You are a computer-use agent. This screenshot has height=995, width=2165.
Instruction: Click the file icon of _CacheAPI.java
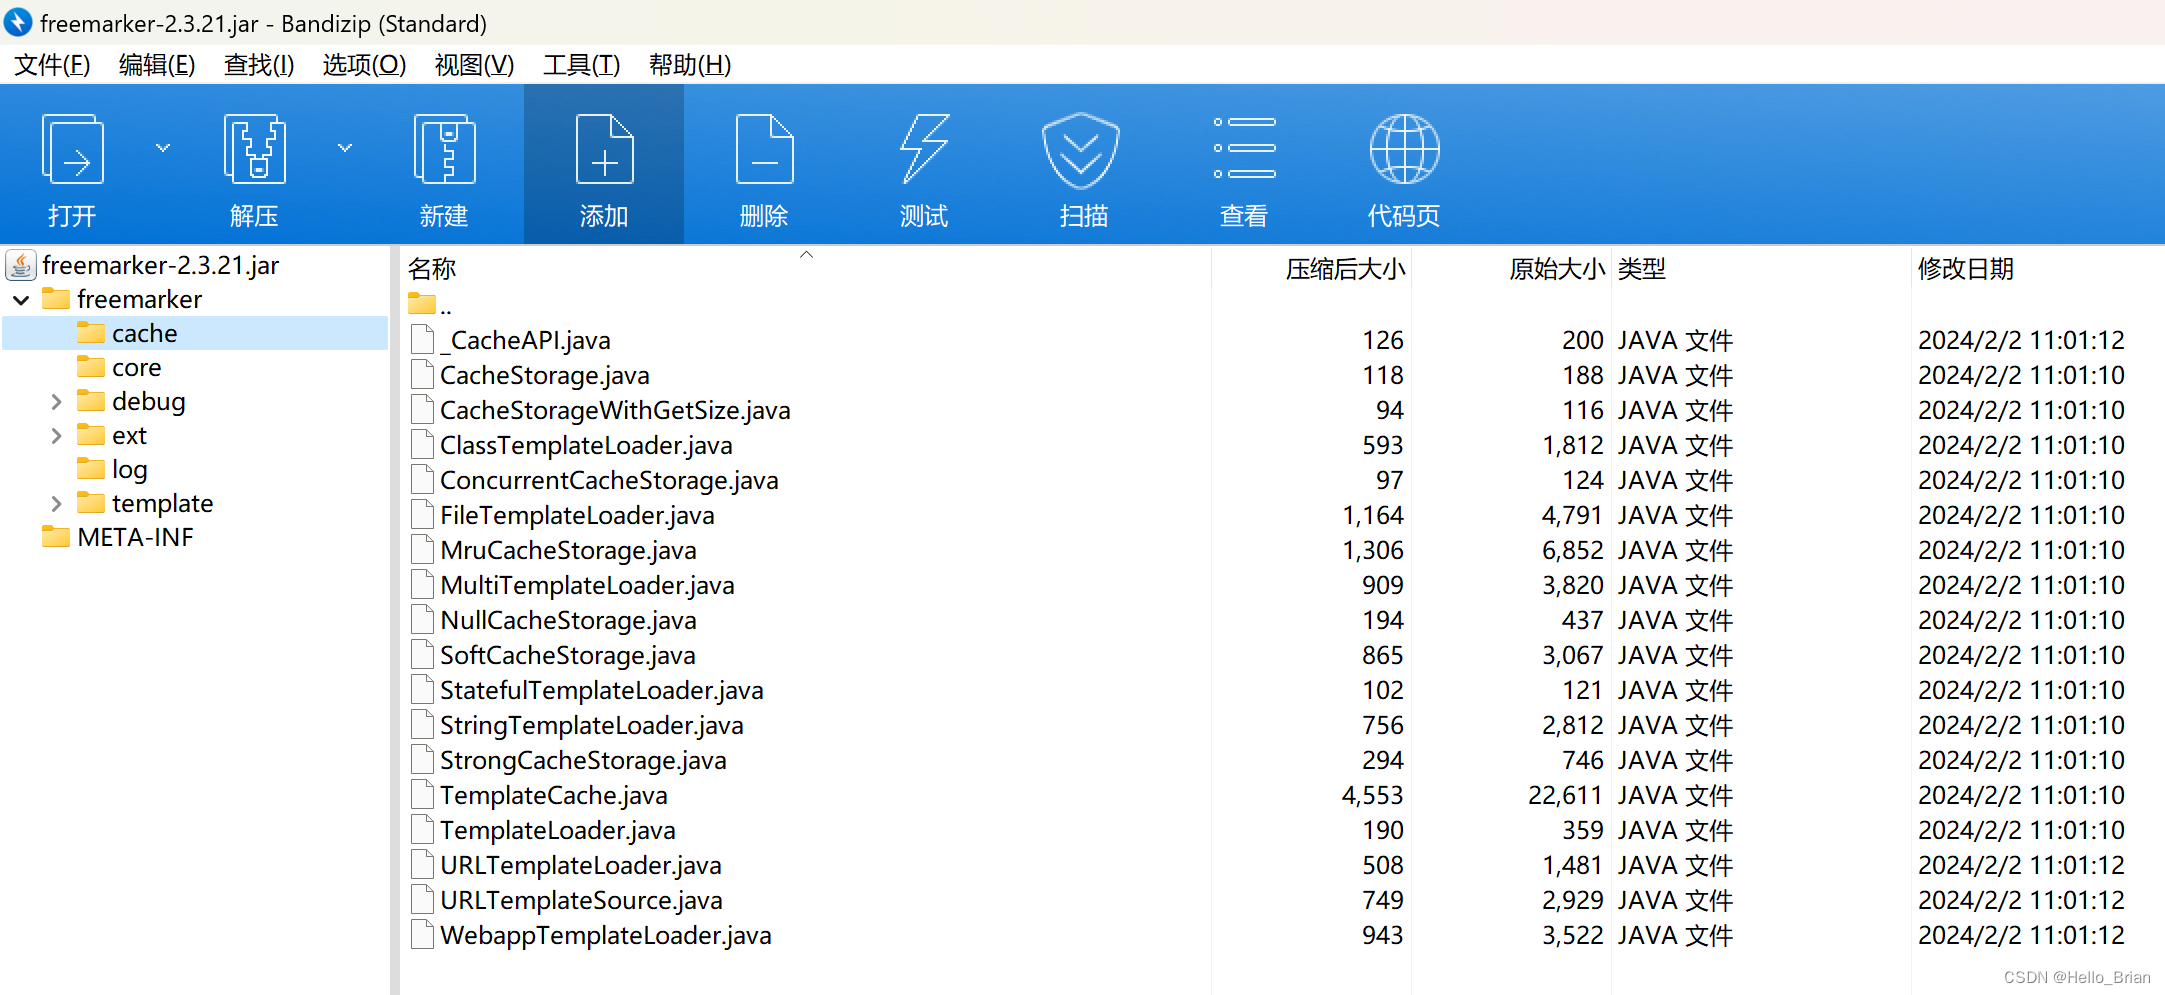coord(423,340)
